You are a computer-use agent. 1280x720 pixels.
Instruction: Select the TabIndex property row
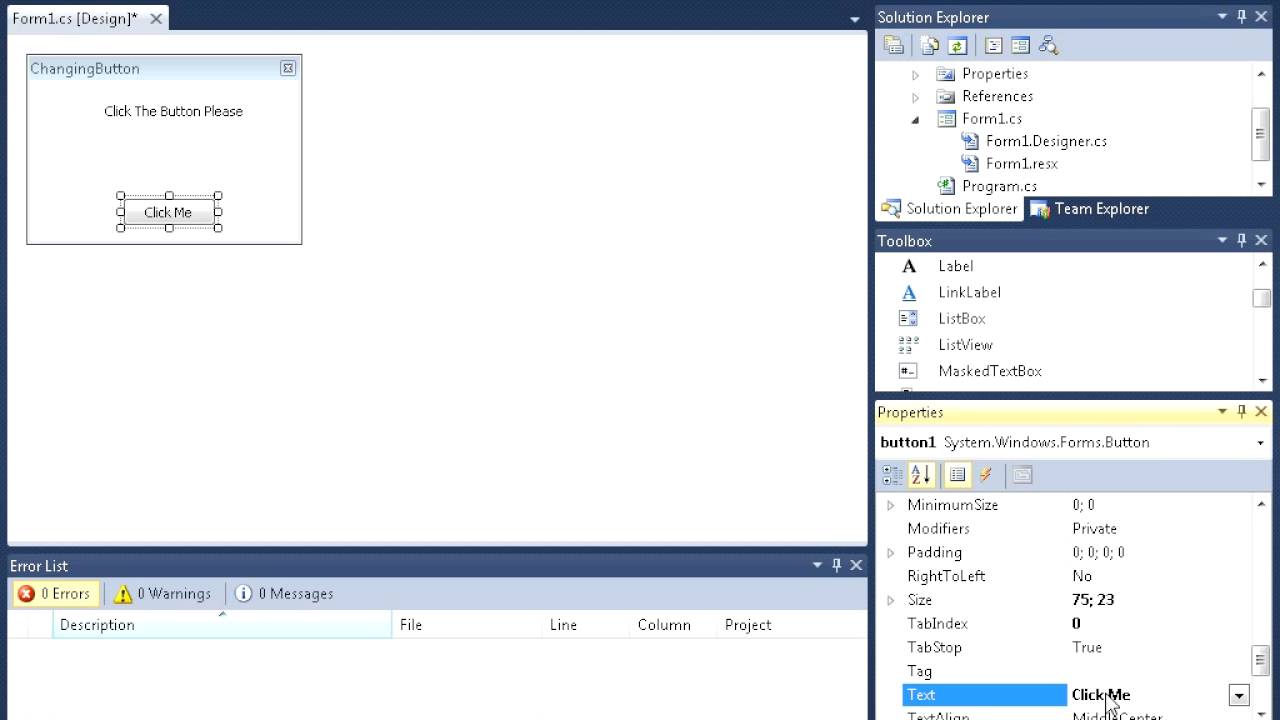[1064, 623]
